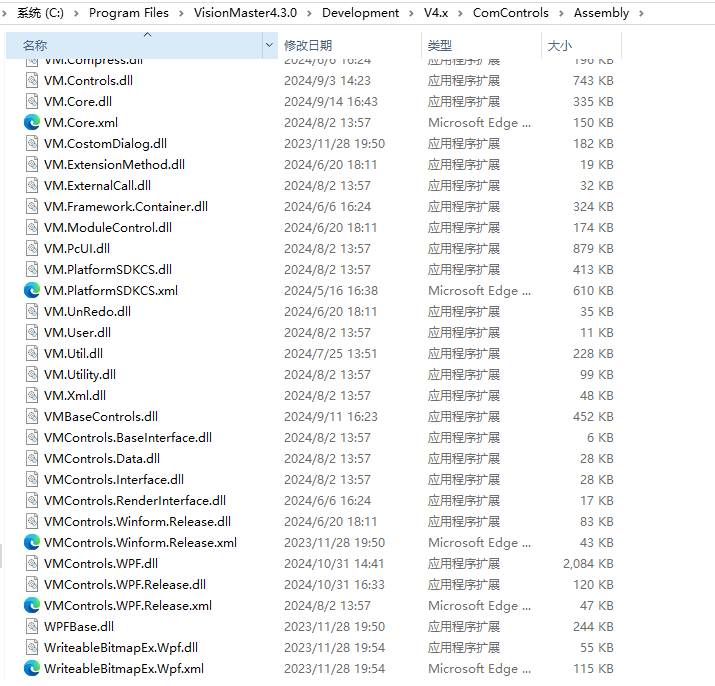Viewport: 715px width, 686px height.
Task: Select file name VMControls.WPF.Release.dll
Action: click(125, 584)
